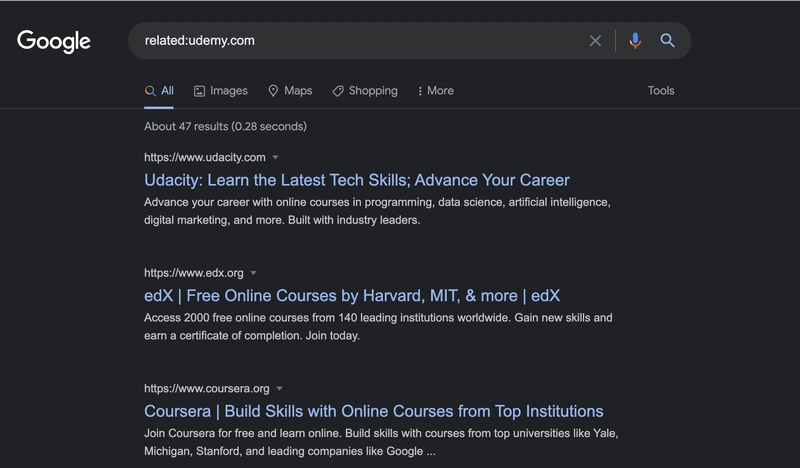The height and width of the screenshot is (468, 800).
Task: Click the About 47 results count text
Action: pyautogui.click(x=225, y=127)
